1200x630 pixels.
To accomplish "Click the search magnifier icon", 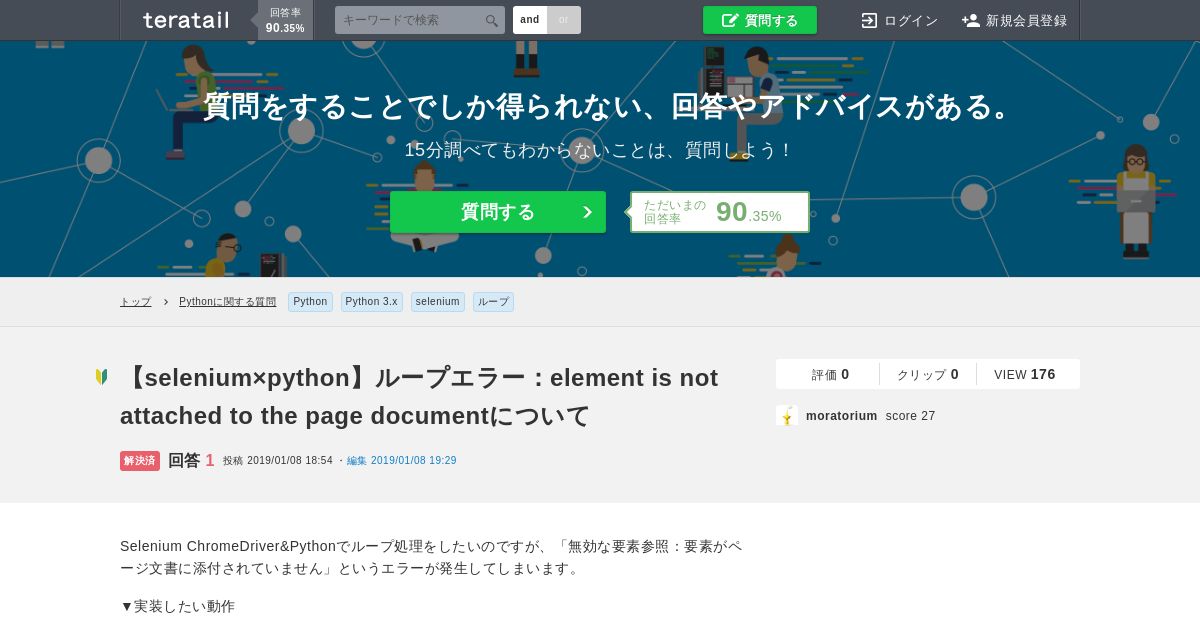I will click(x=491, y=20).
